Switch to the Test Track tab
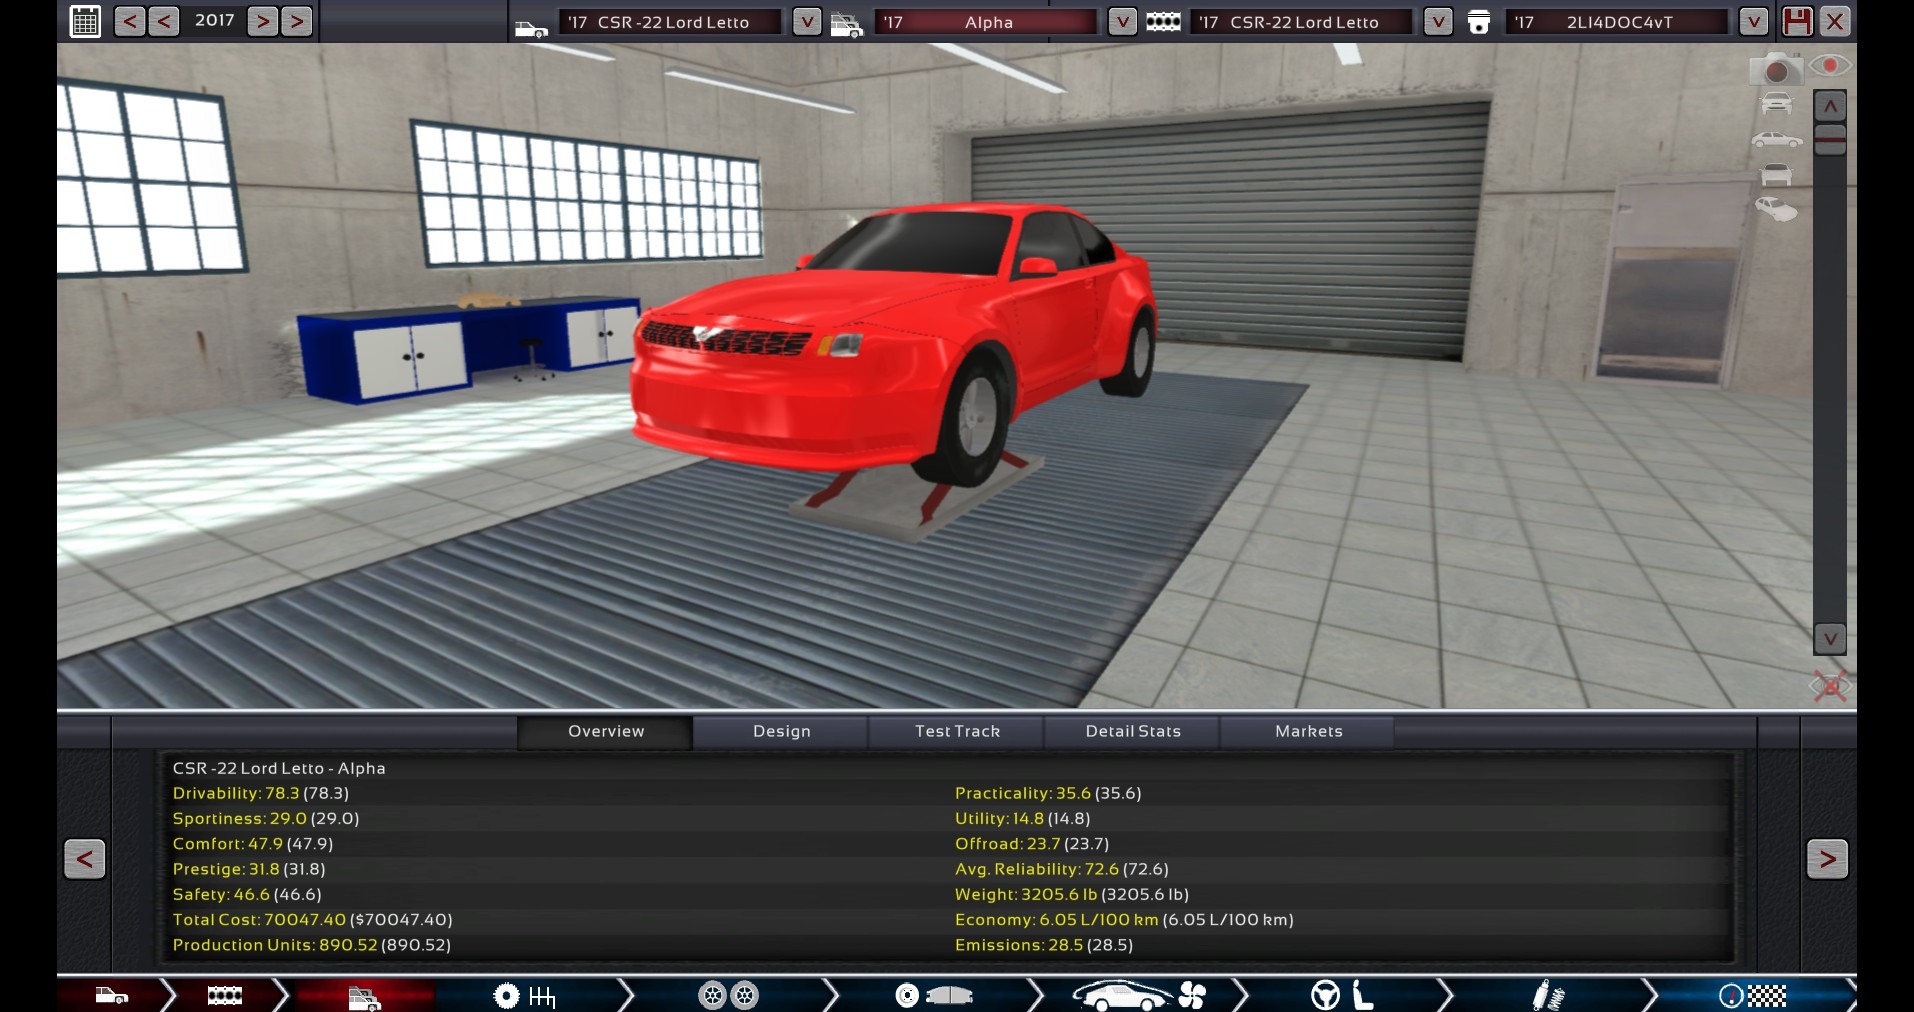Image resolution: width=1914 pixels, height=1012 pixels. pyautogui.click(x=957, y=731)
